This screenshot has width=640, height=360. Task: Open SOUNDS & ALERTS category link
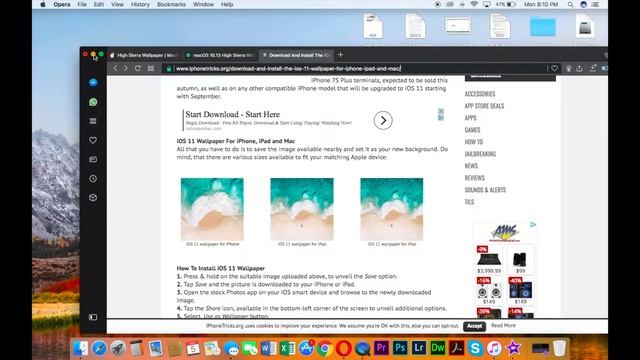tap(485, 190)
